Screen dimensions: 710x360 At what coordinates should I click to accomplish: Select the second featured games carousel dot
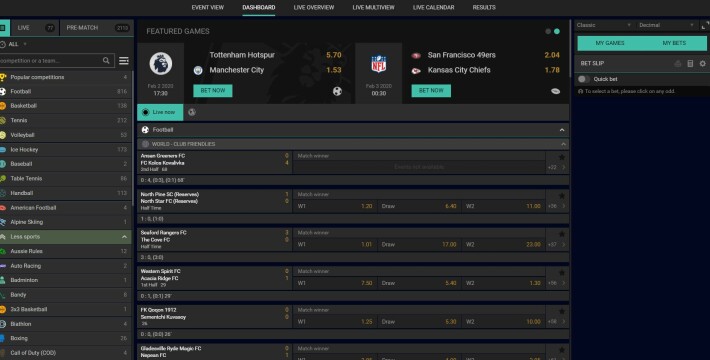pyautogui.click(x=556, y=31)
